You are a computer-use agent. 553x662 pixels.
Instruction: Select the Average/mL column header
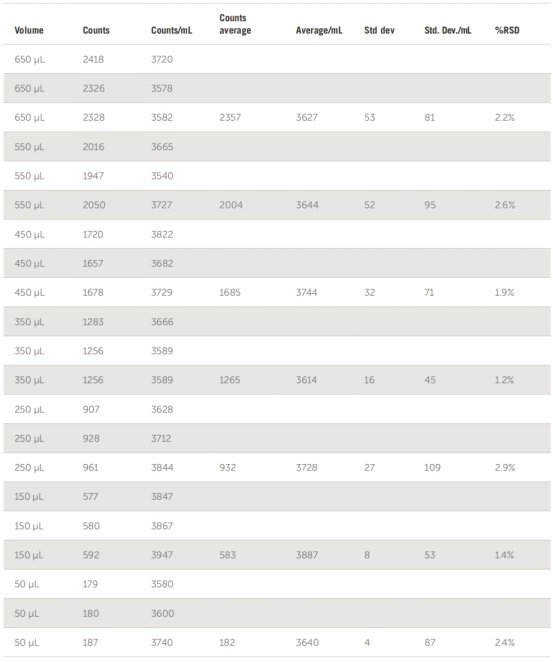[319, 30]
